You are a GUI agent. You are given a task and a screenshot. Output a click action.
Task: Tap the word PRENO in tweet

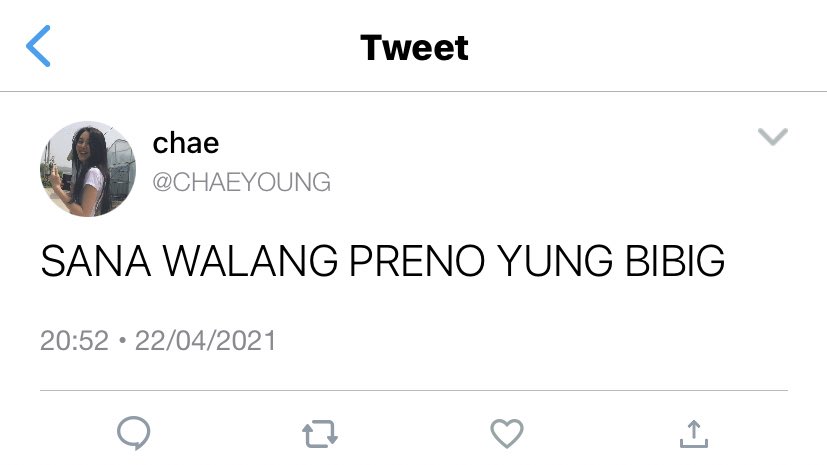(417, 260)
